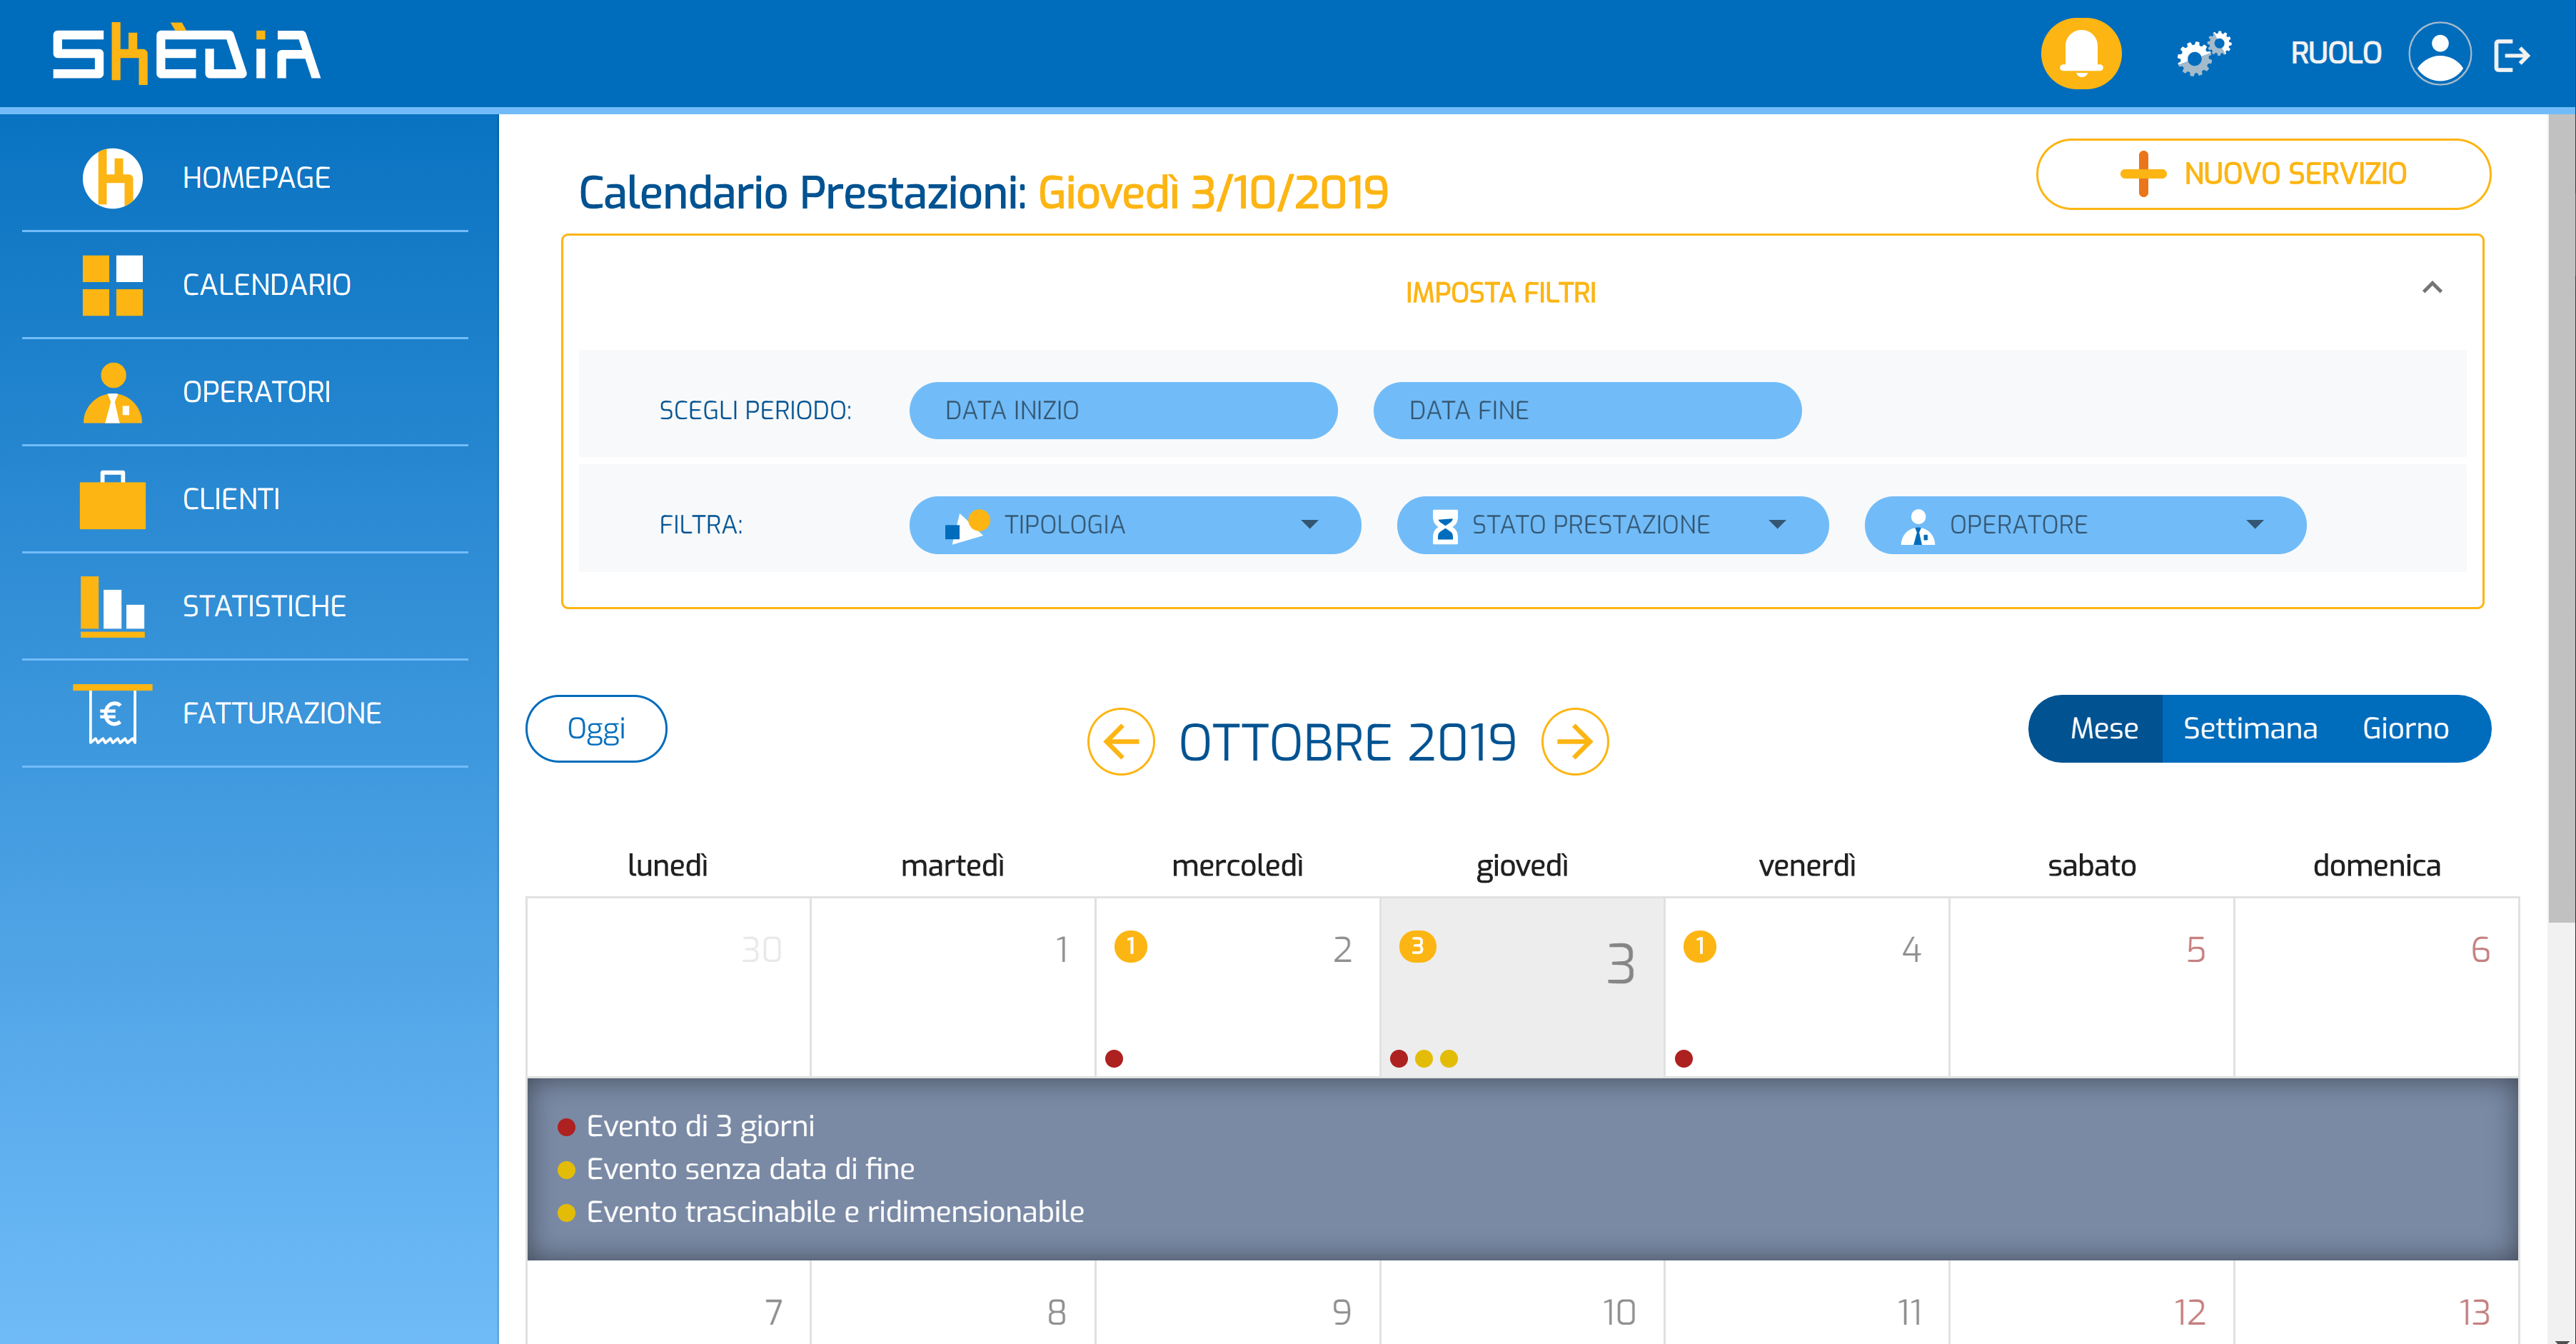Open the notifications bell icon
Image resolution: width=2576 pixels, height=1344 pixels.
[2080, 53]
